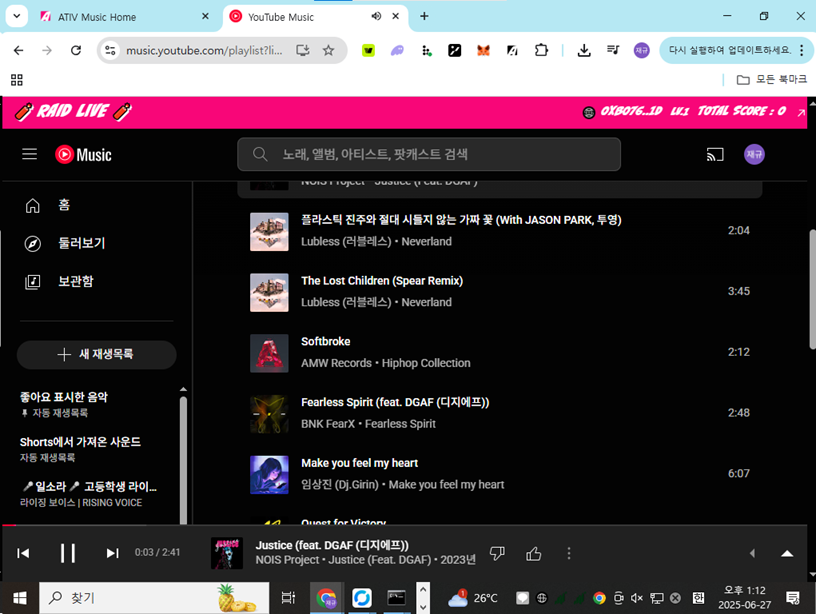
Task: Mute the YouTube Music tab audio icon
Action: coord(376,16)
